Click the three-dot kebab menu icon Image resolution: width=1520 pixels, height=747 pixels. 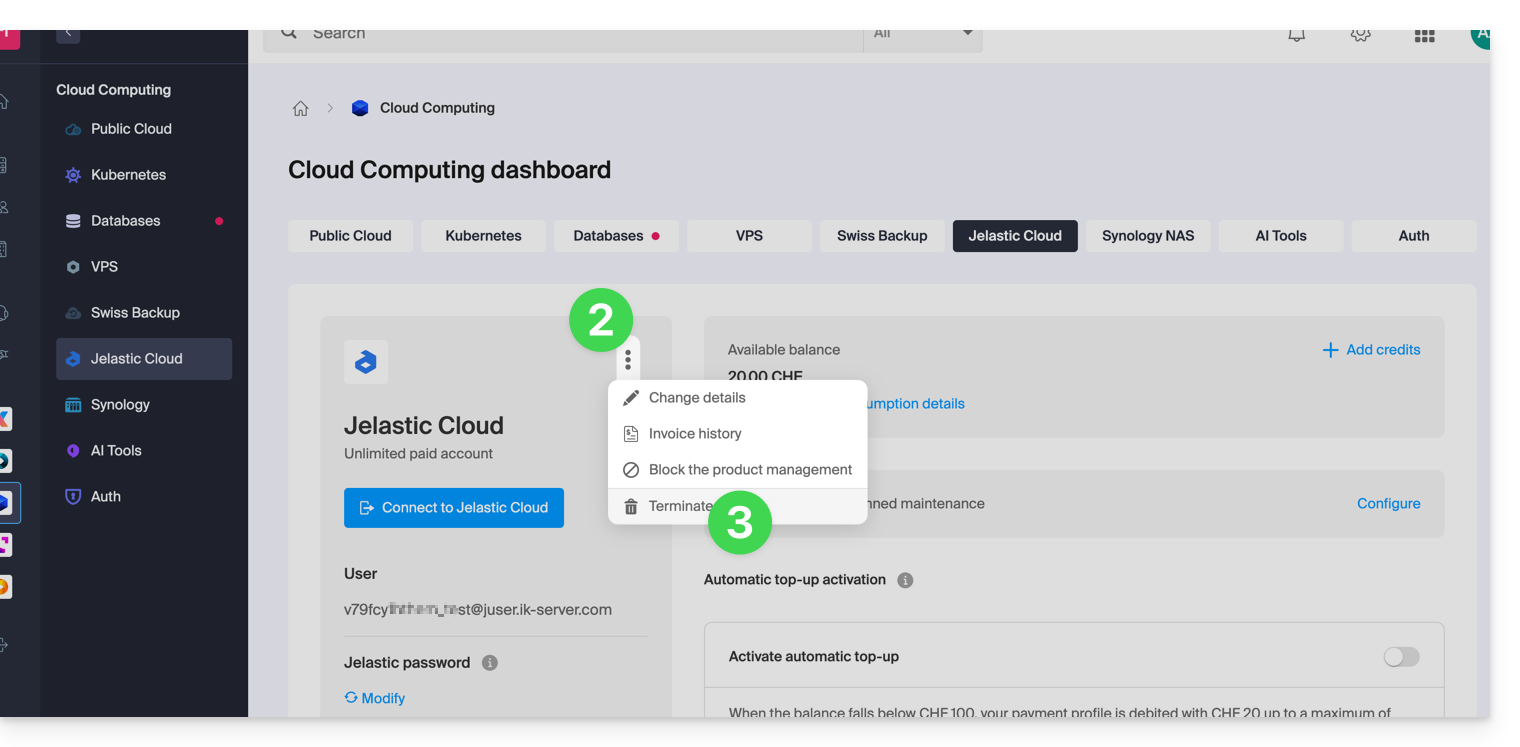tap(628, 360)
